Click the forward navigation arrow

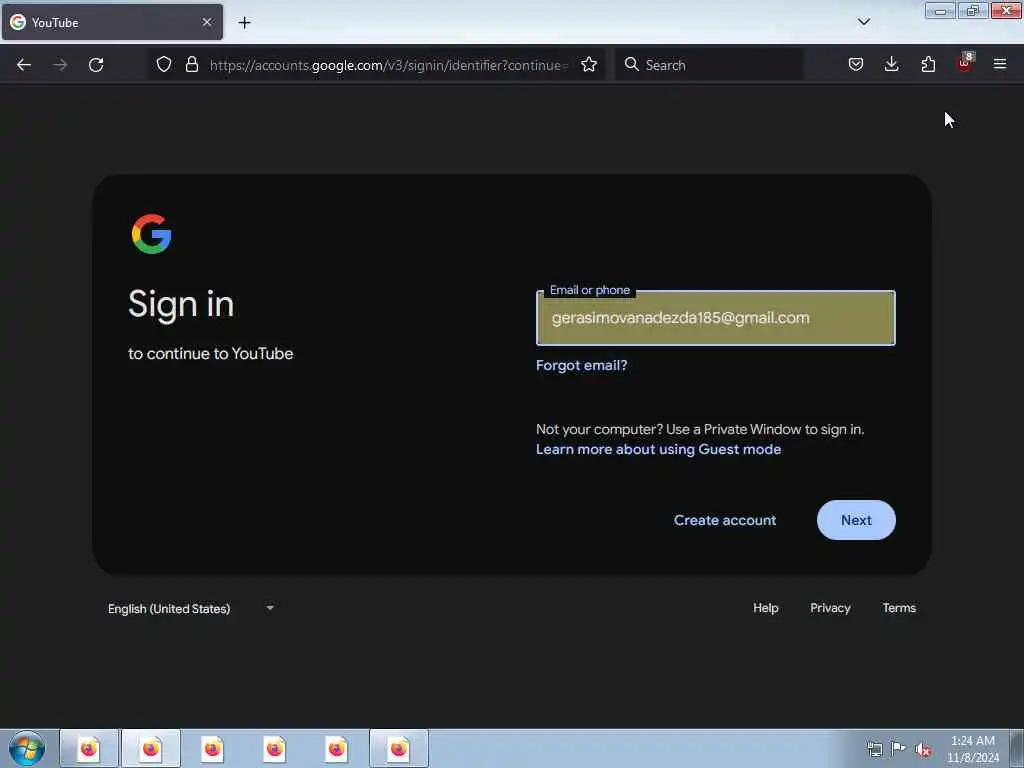click(x=60, y=65)
